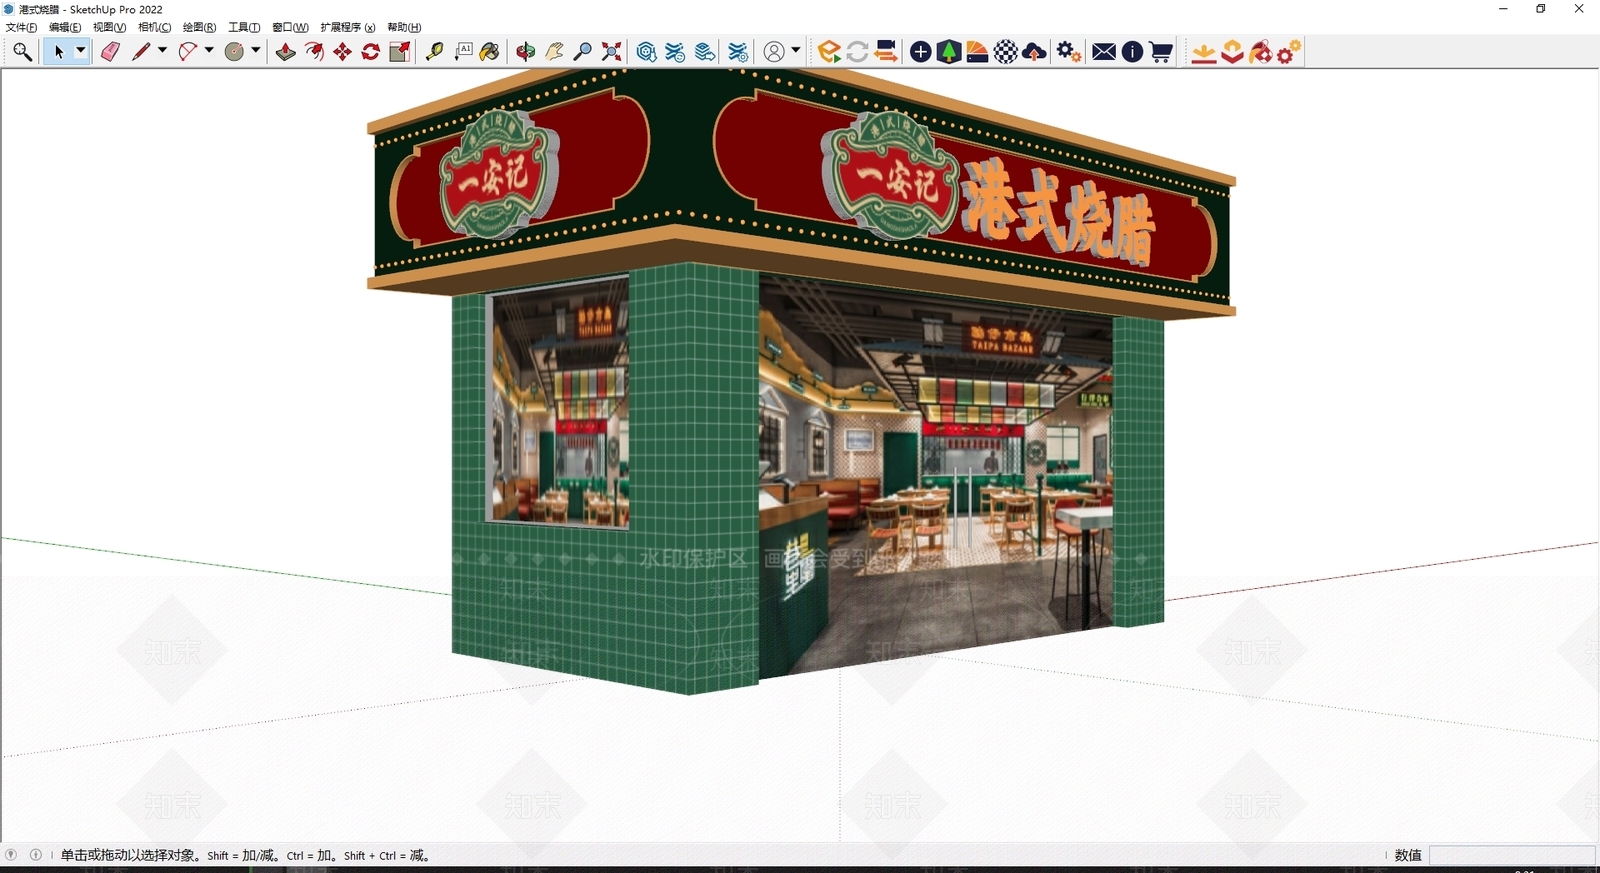The width and height of the screenshot is (1600, 873).
Task: Open the search magnifier in the toolbar
Action: 22,52
